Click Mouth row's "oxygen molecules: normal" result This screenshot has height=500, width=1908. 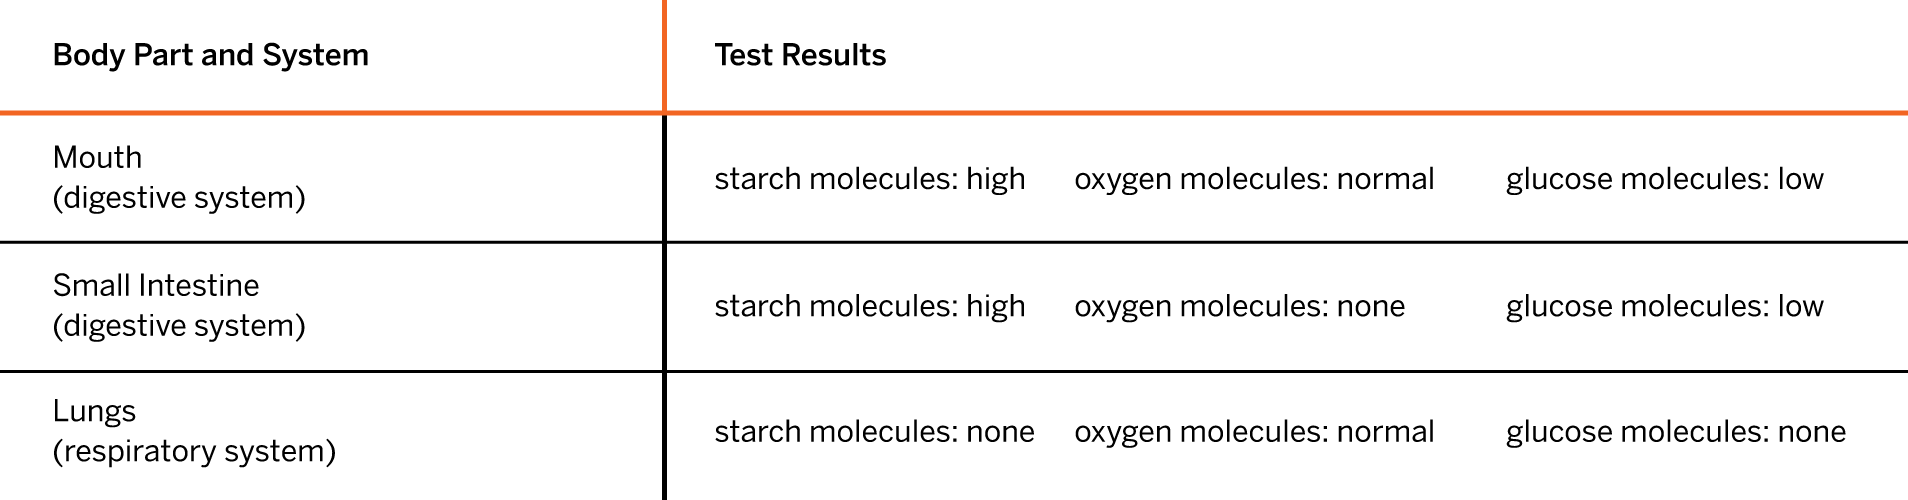1254,179
